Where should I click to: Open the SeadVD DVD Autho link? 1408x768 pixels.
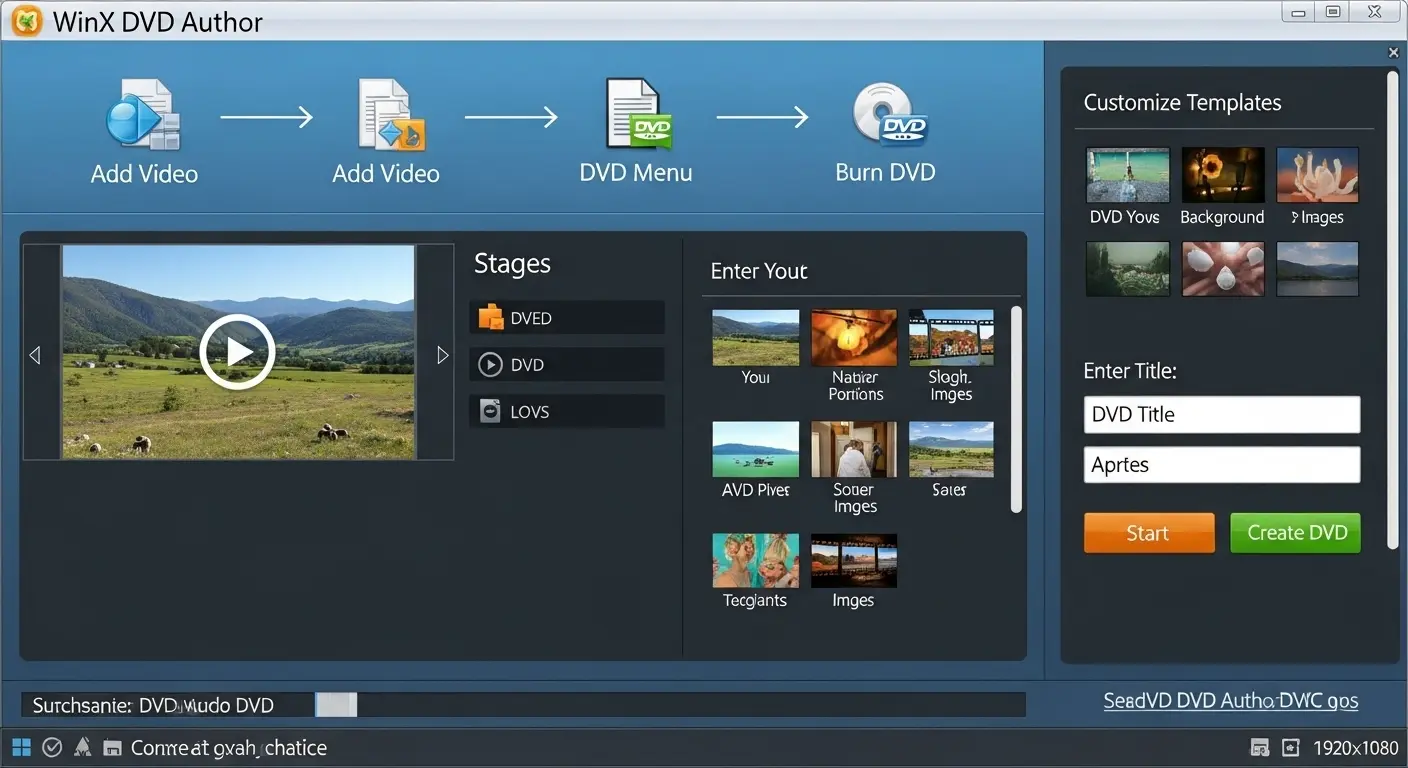(x=1230, y=701)
